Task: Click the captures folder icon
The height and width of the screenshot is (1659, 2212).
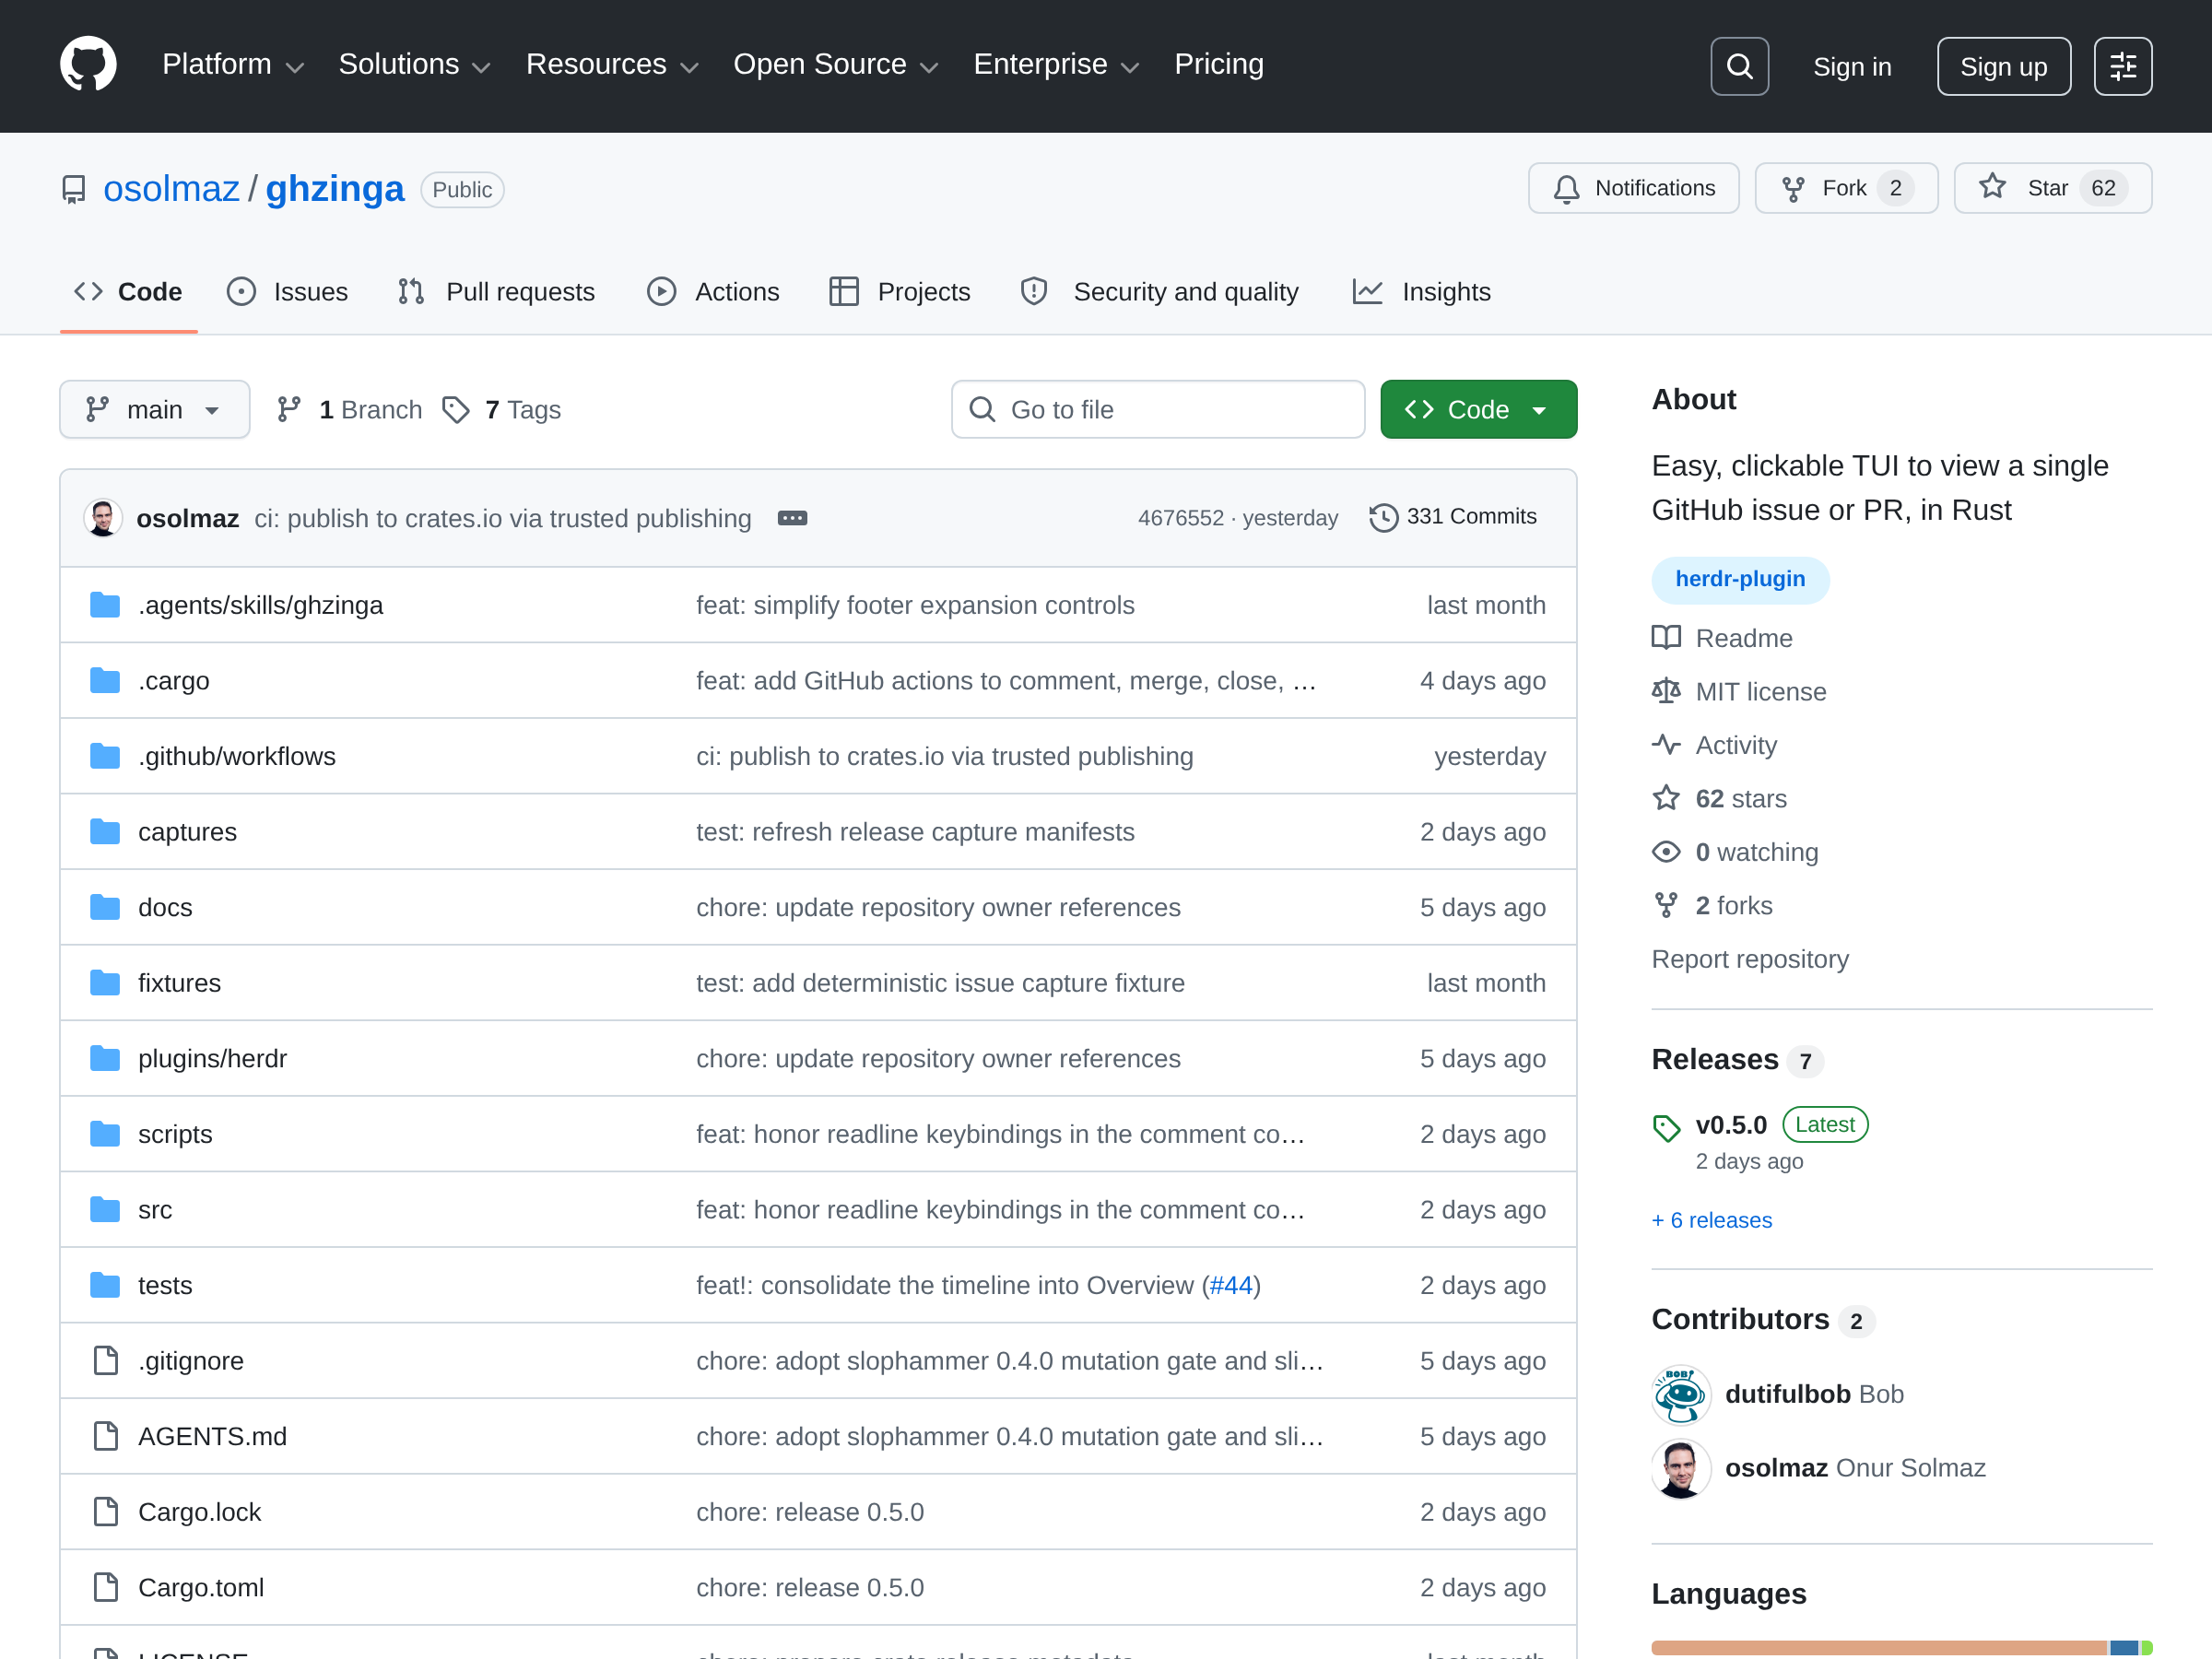Action: pos(105,832)
